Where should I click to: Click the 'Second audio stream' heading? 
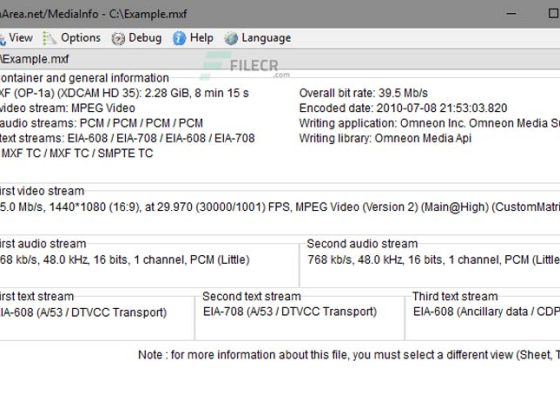coord(362,244)
